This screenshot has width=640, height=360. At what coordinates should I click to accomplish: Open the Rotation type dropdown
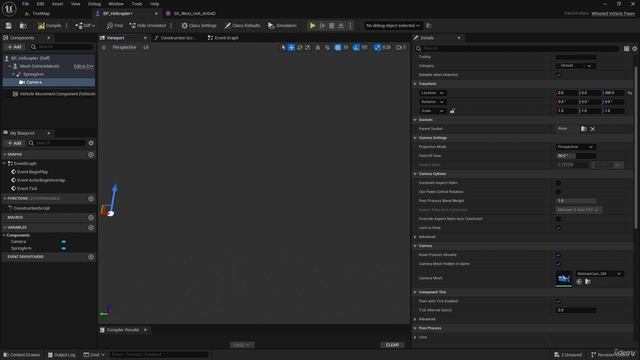click(432, 102)
